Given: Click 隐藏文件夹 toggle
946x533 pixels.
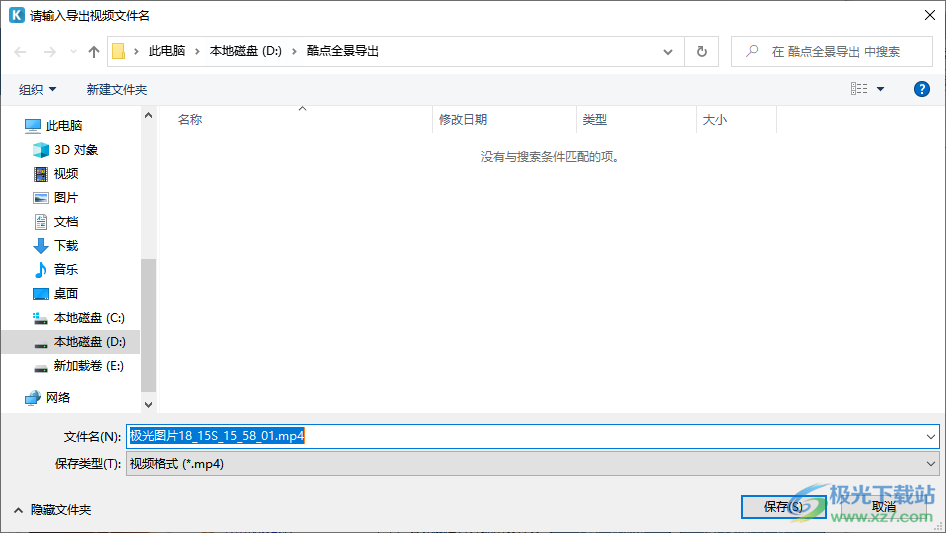Looking at the screenshot, I should tap(52, 510).
